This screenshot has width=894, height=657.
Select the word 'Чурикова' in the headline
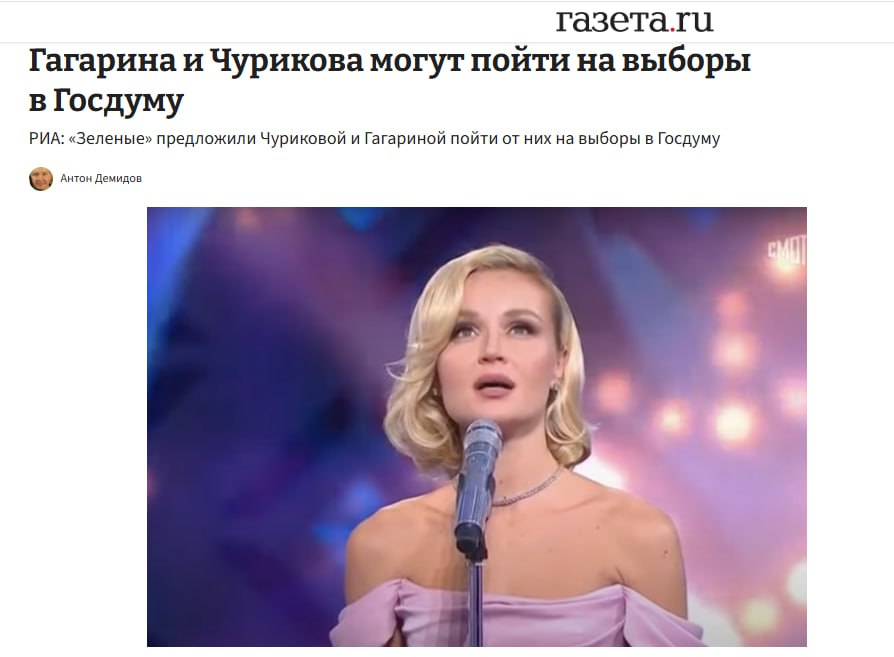(287, 61)
